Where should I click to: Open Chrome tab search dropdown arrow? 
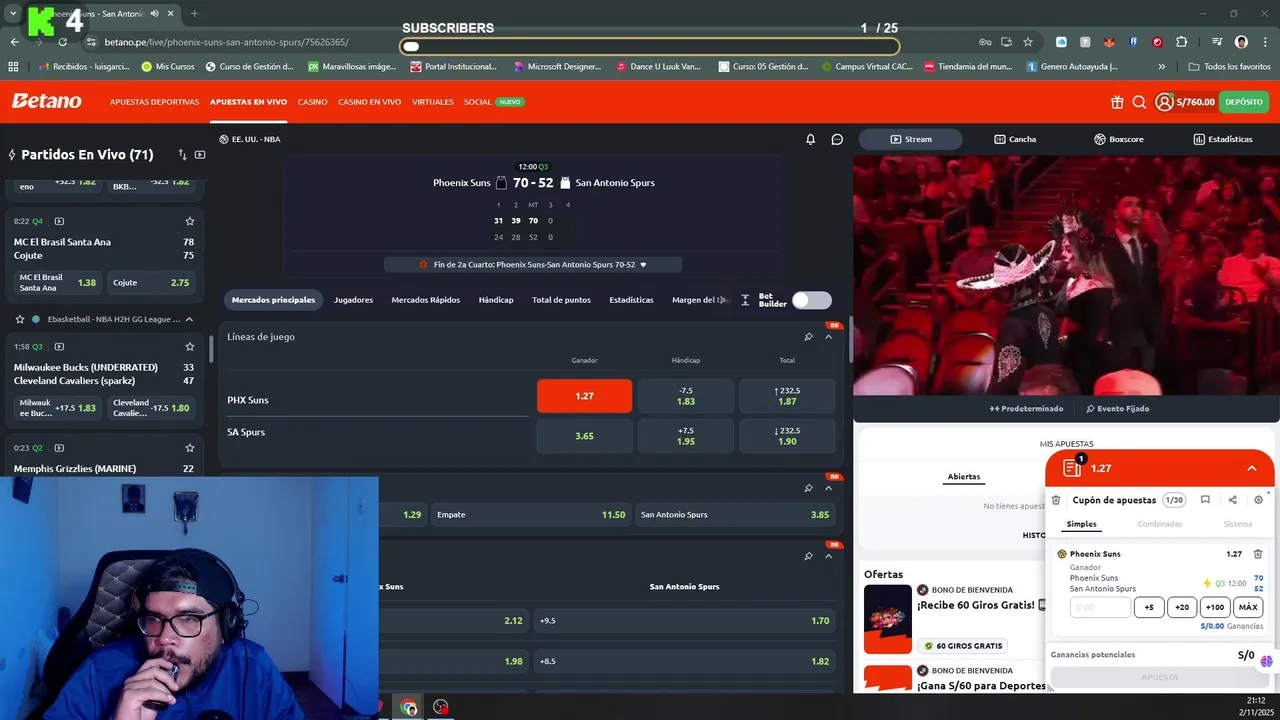pos(12,13)
